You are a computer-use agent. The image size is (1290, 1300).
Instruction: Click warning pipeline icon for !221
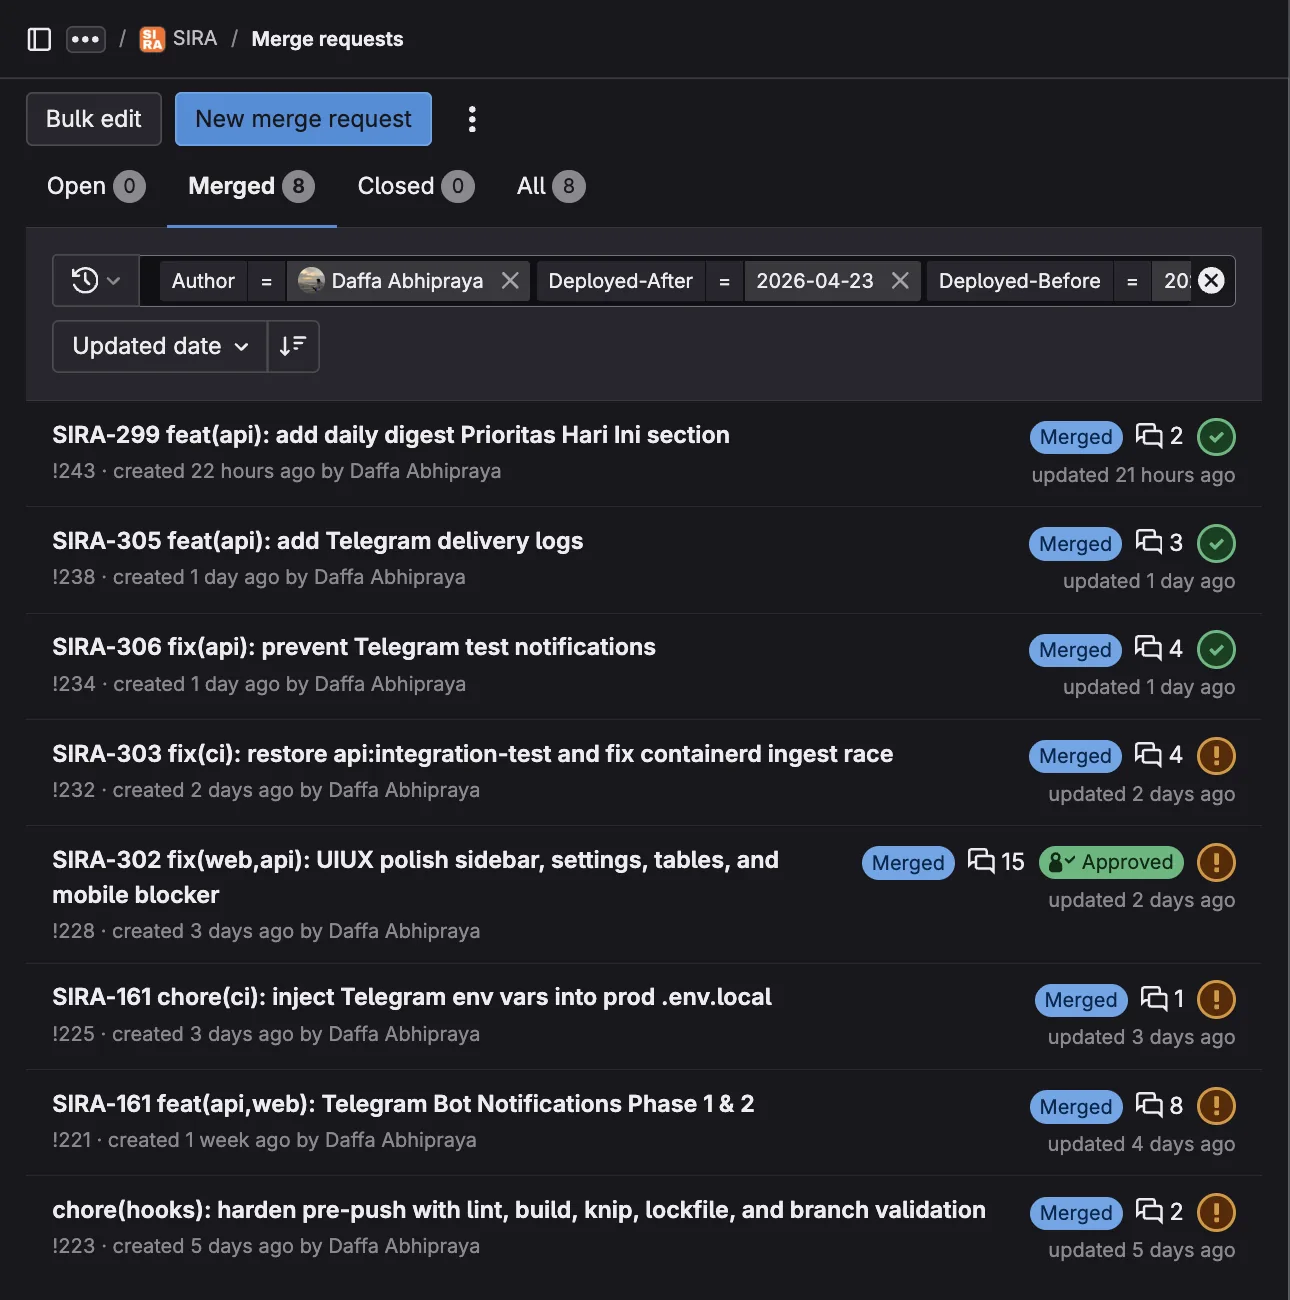click(x=1216, y=1106)
